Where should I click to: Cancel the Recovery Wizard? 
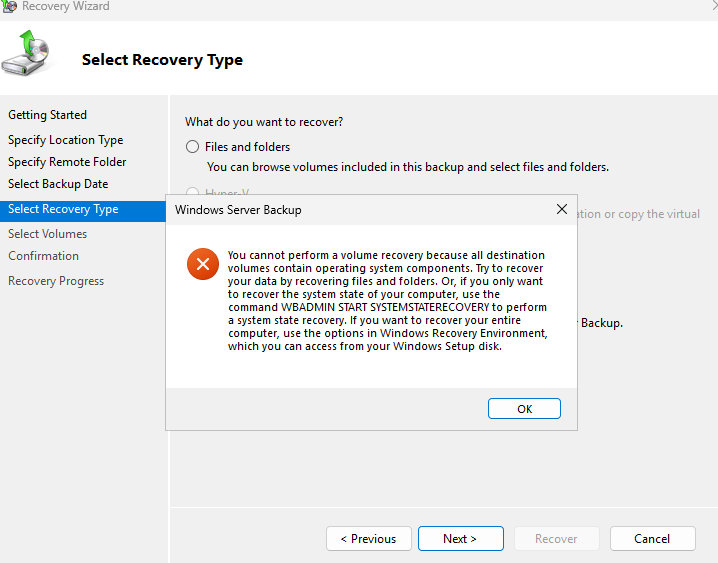(x=653, y=538)
